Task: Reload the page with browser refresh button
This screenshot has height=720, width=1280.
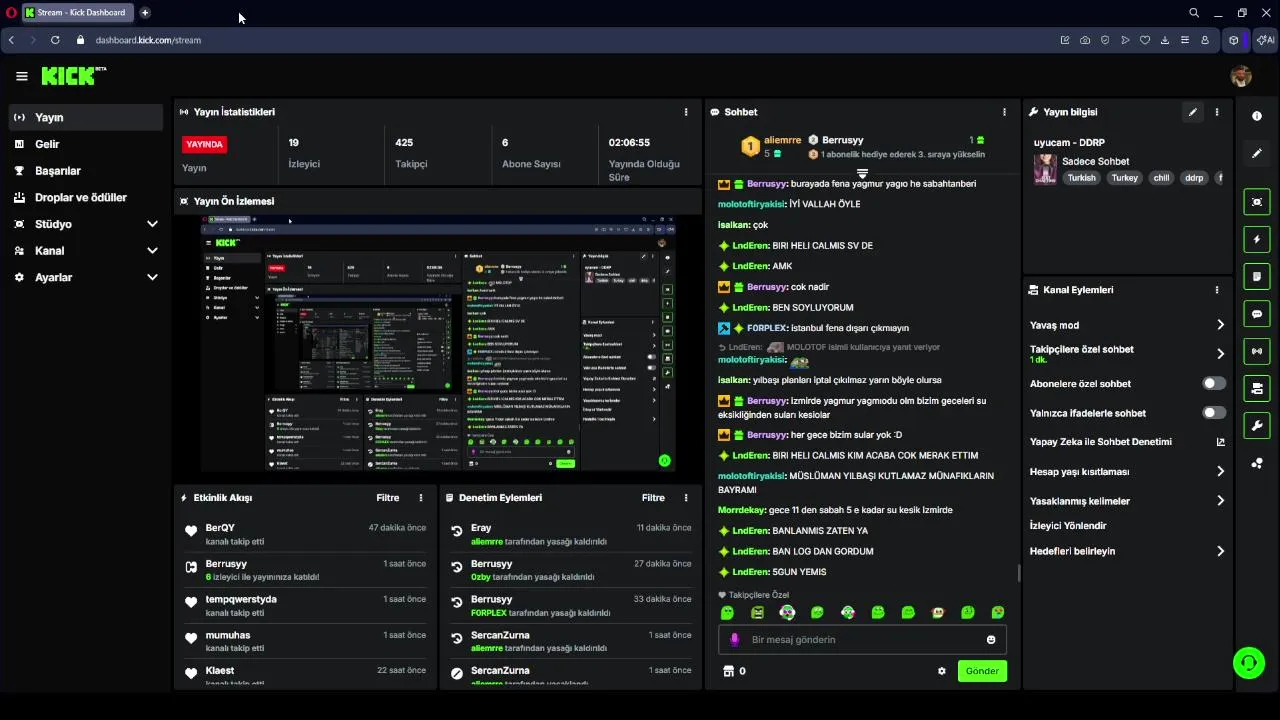Action: point(55,40)
